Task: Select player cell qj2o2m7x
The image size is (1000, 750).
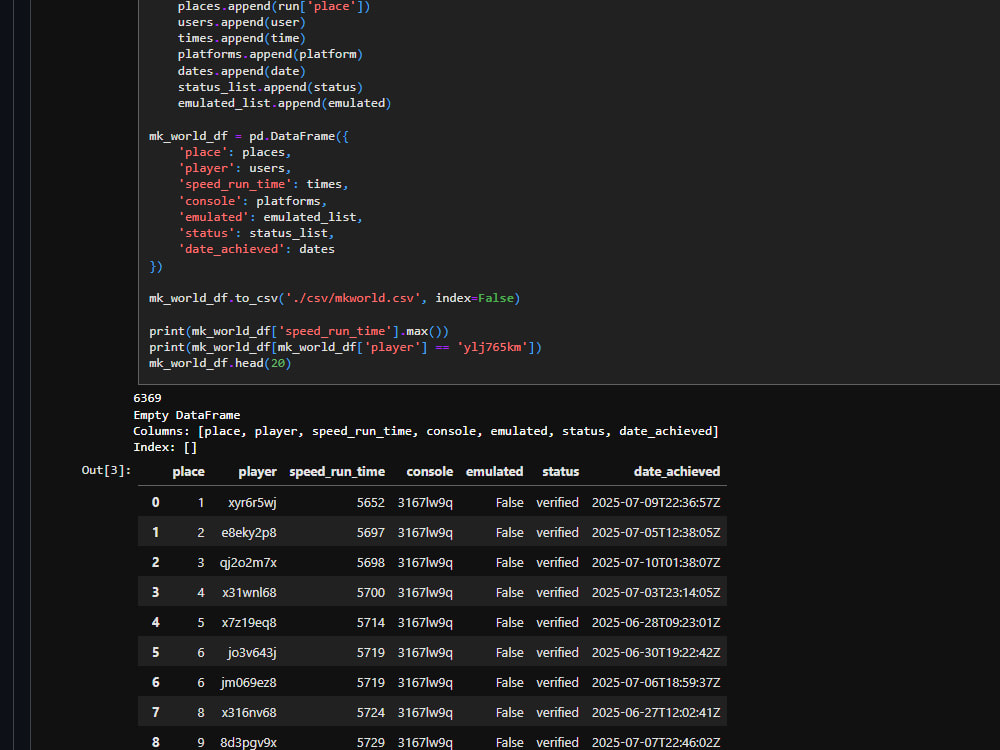Action: pyautogui.click(x=248, y=562)
